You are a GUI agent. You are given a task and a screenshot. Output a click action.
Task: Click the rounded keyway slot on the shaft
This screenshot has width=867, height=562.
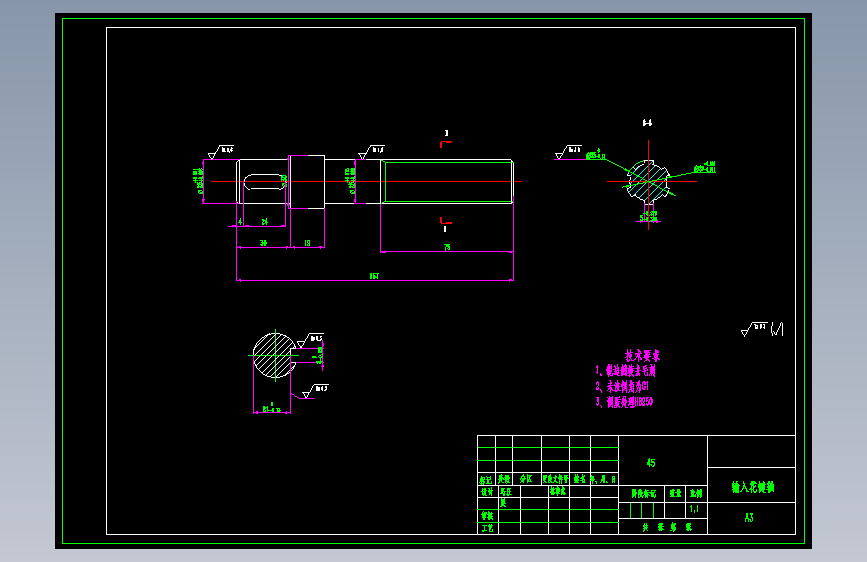coord(265,182)
